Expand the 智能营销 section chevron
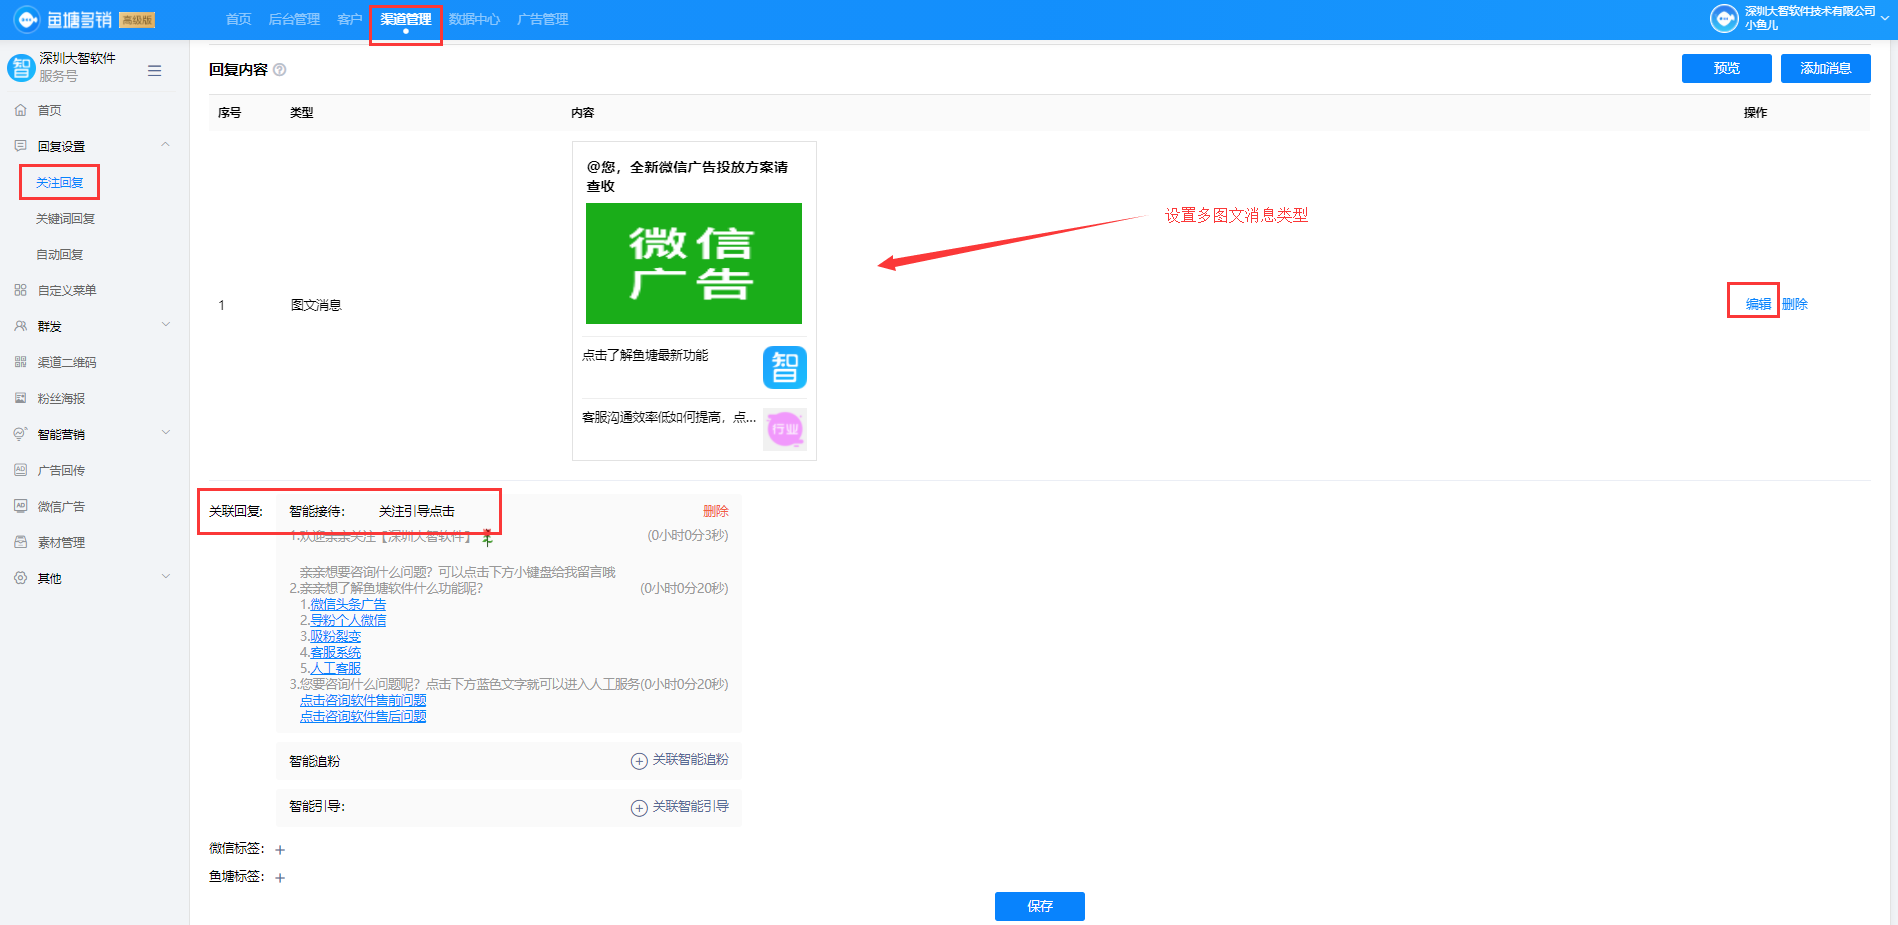The image size is (1898, 925). pyautogui.click(x=166, y=433)
